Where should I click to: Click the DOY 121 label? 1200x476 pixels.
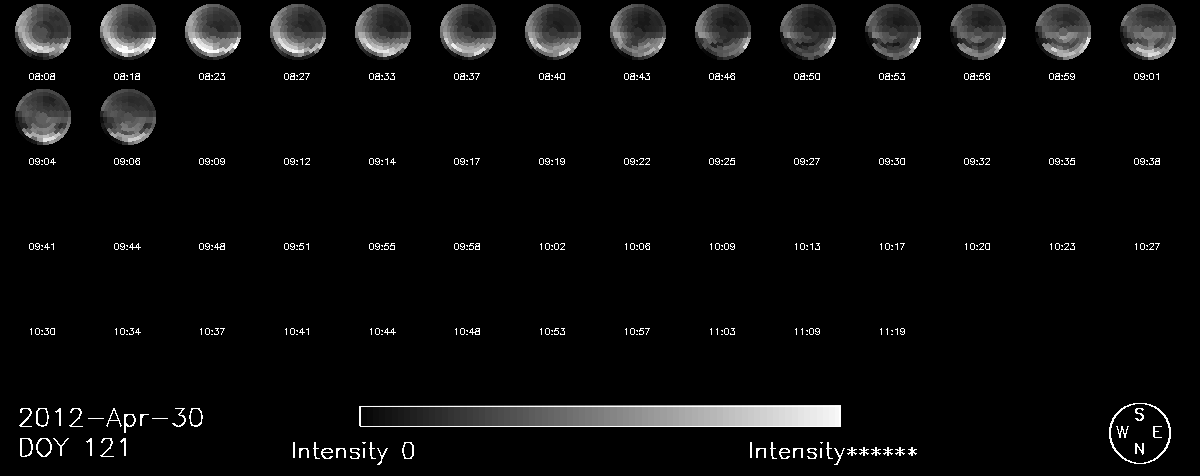pos(74,448)
